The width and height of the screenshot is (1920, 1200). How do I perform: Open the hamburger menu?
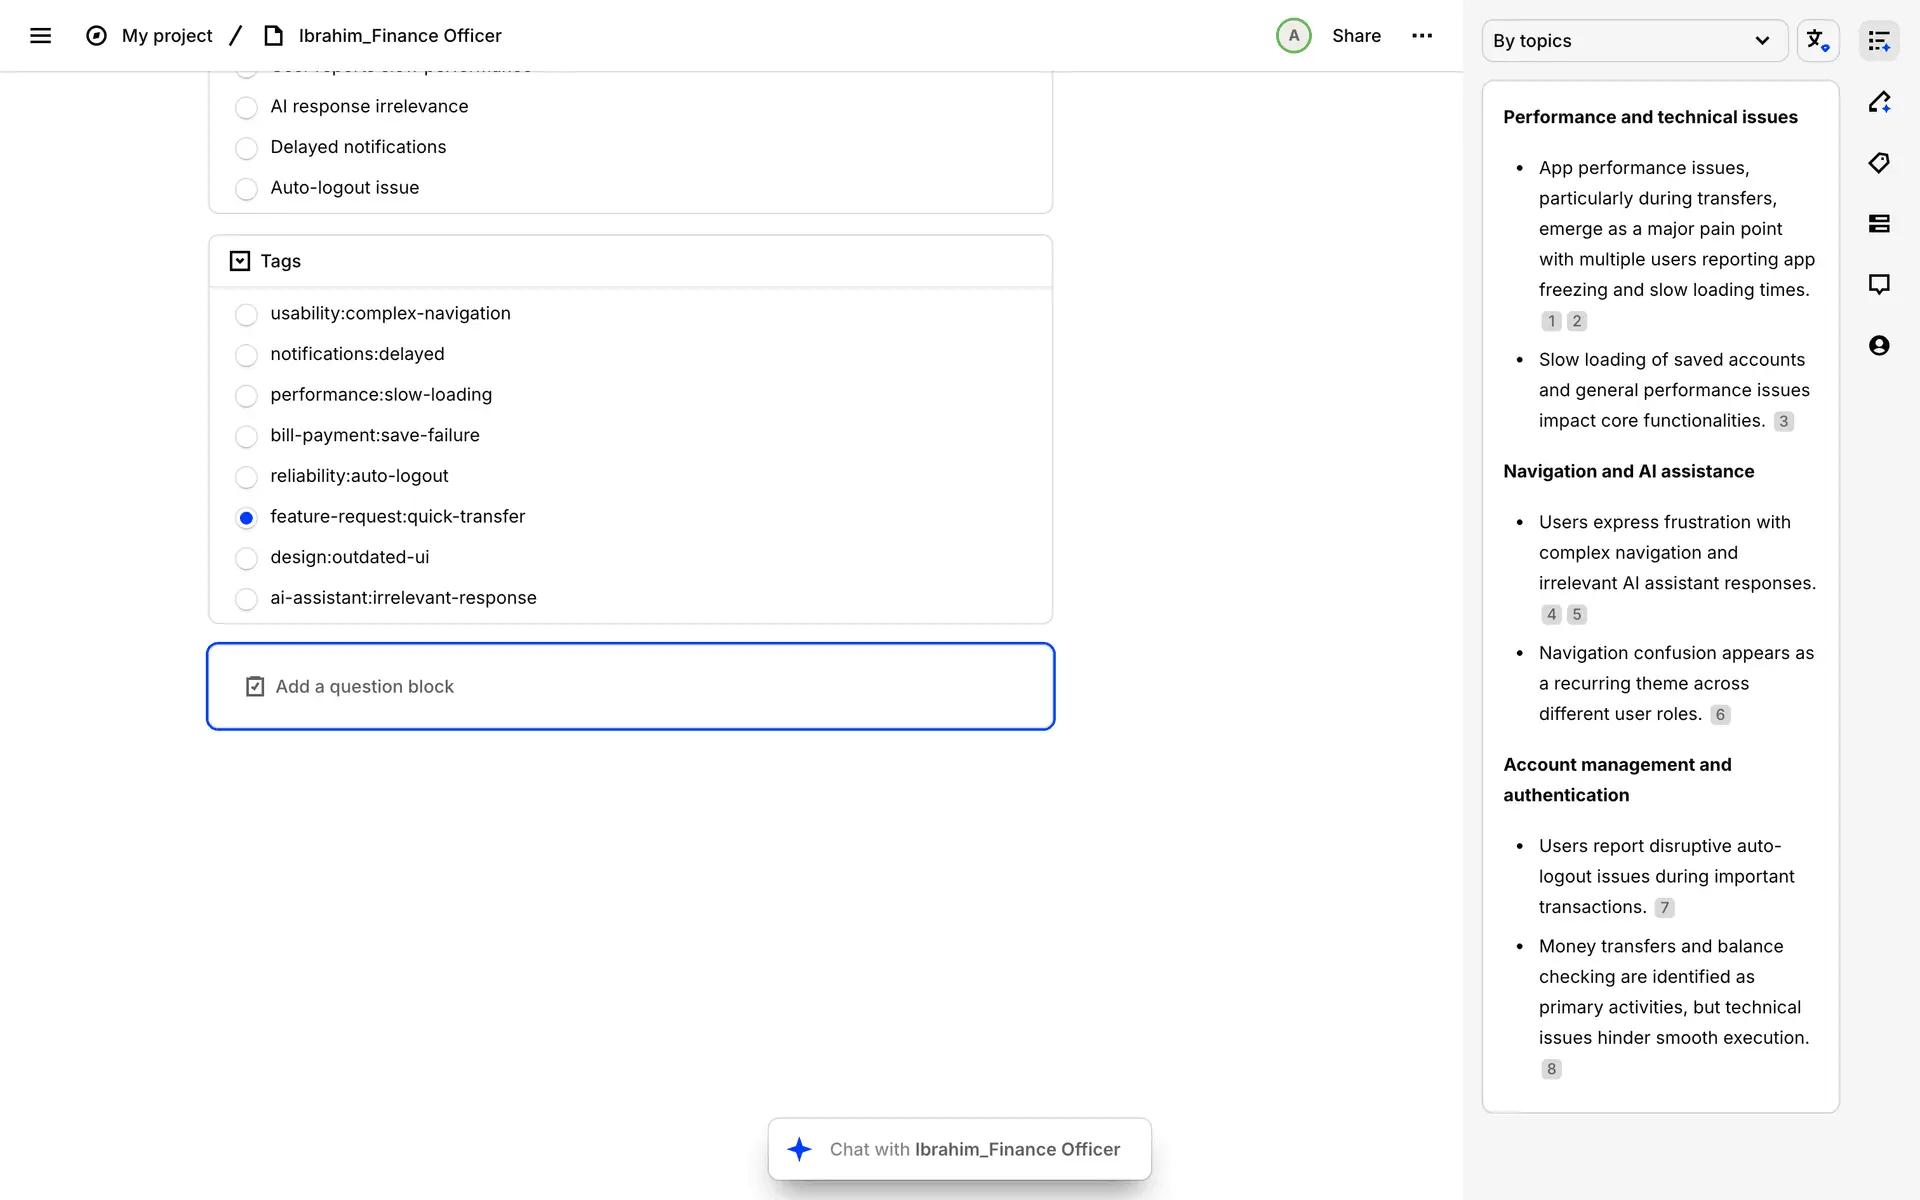coord(40,36)
